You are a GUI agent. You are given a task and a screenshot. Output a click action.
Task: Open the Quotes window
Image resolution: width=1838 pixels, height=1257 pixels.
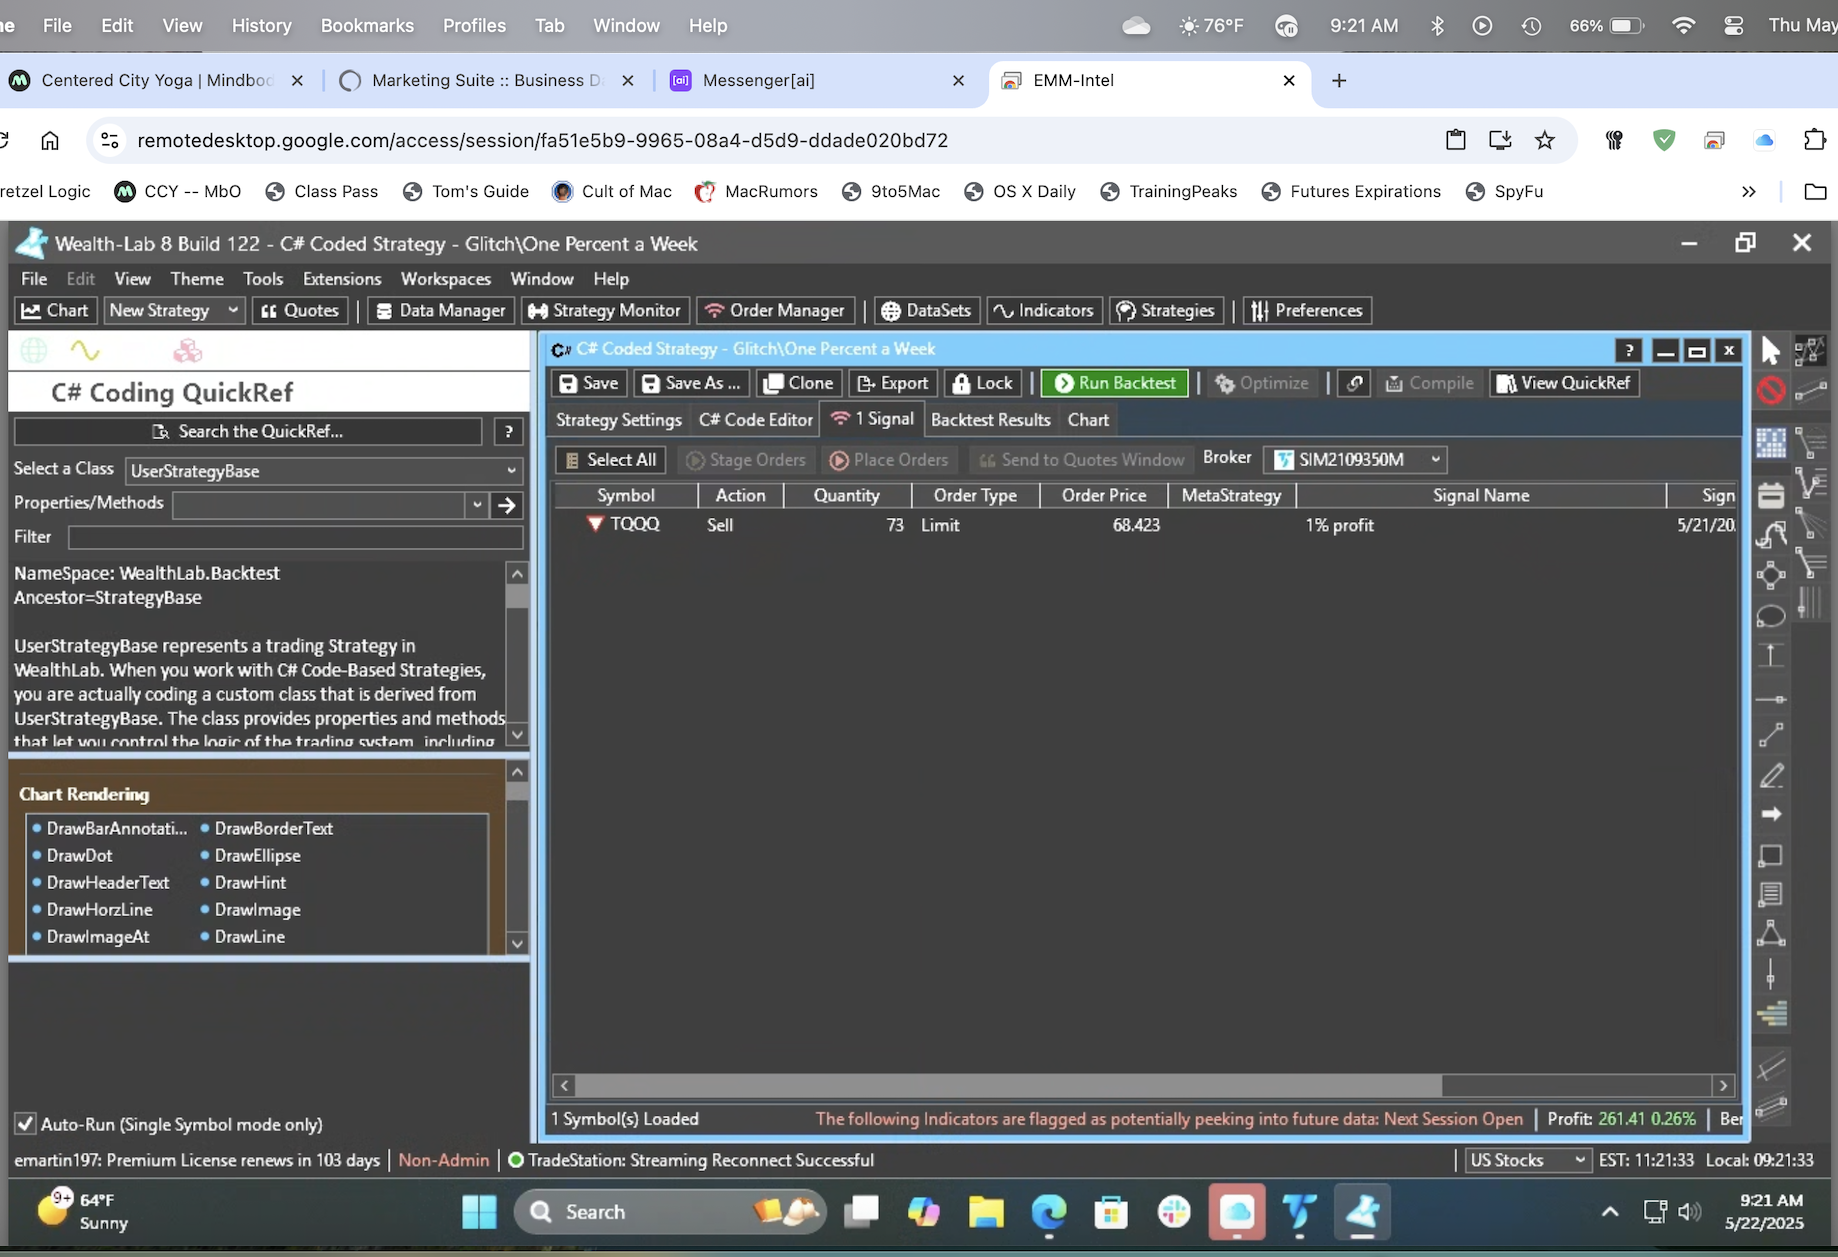tap(300, 310)
